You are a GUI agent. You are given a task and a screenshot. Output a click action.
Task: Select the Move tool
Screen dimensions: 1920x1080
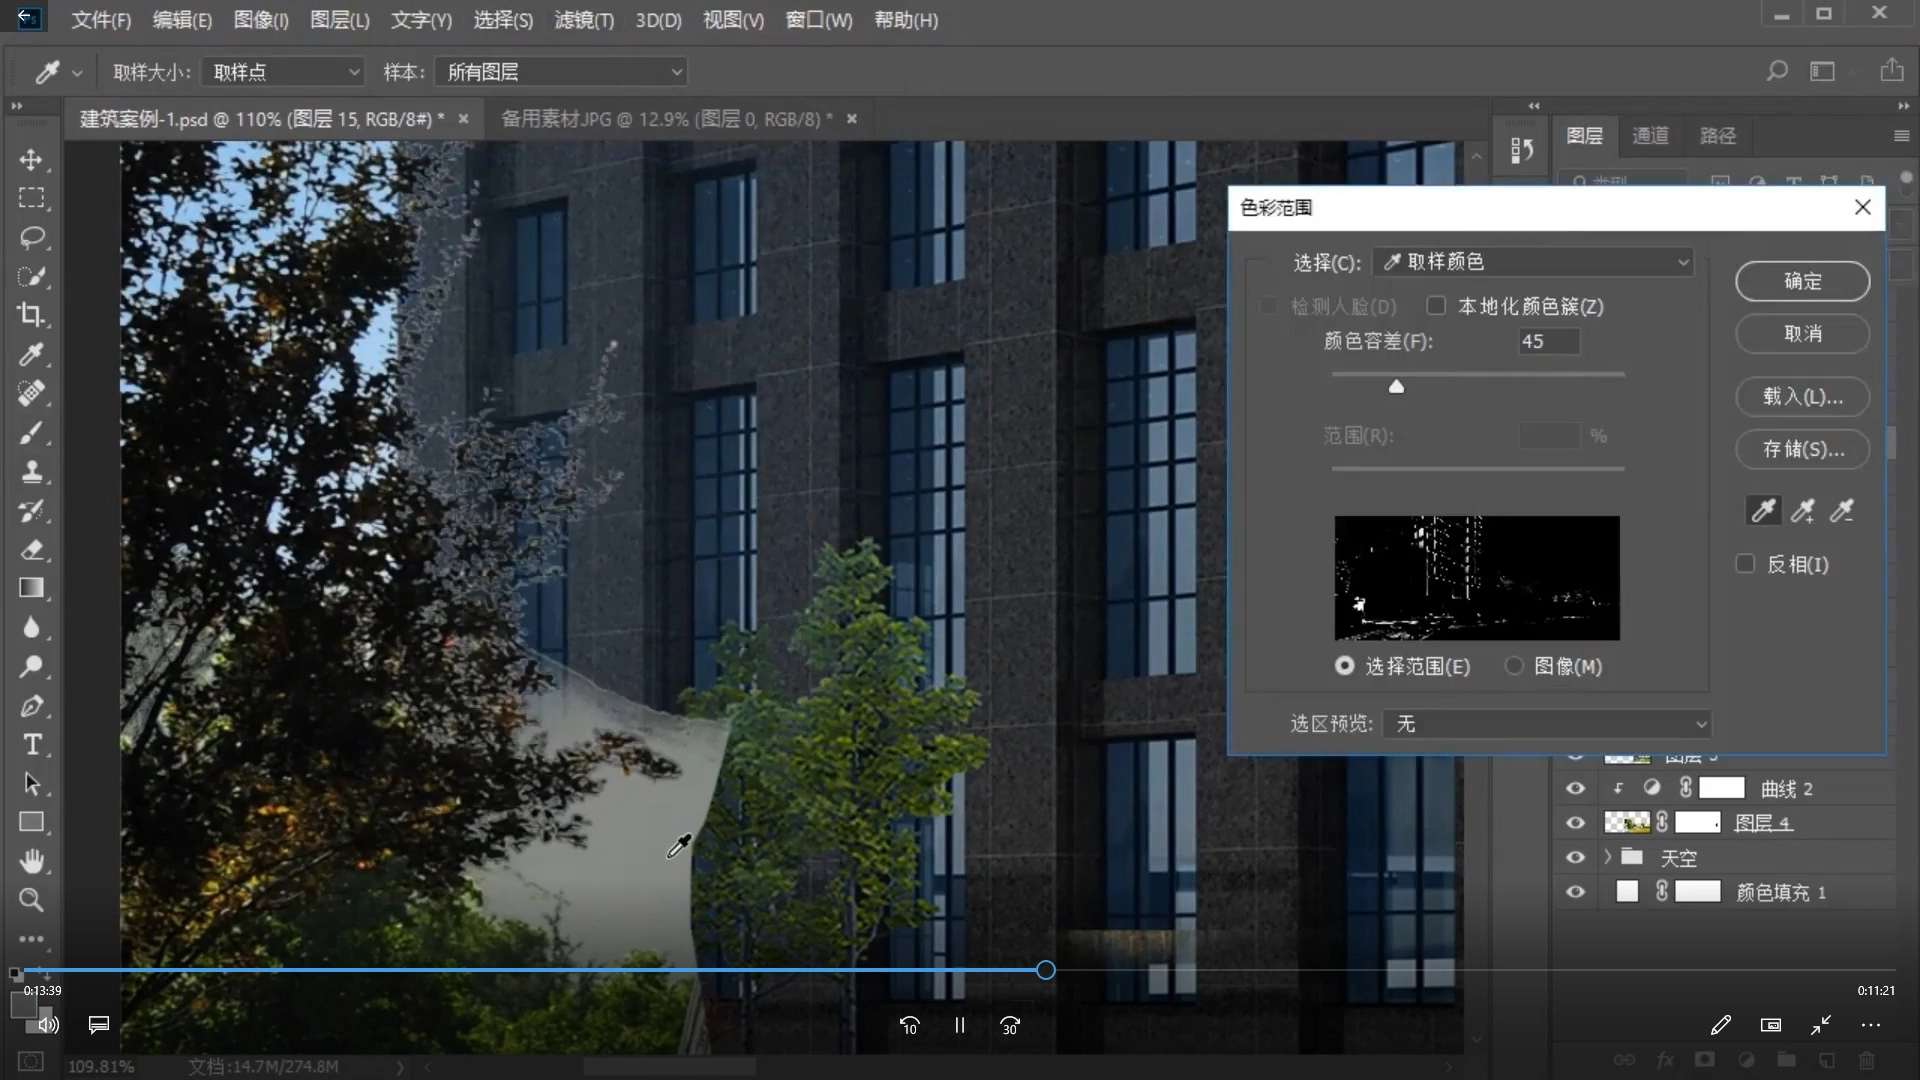coord(31,160)
